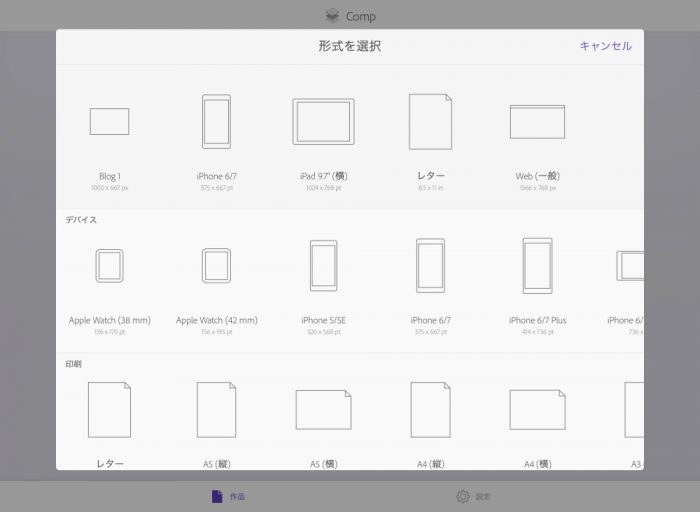Click the デバイス section heading
The width and height of the screenshot is (700, 512).
pos(81,220)
